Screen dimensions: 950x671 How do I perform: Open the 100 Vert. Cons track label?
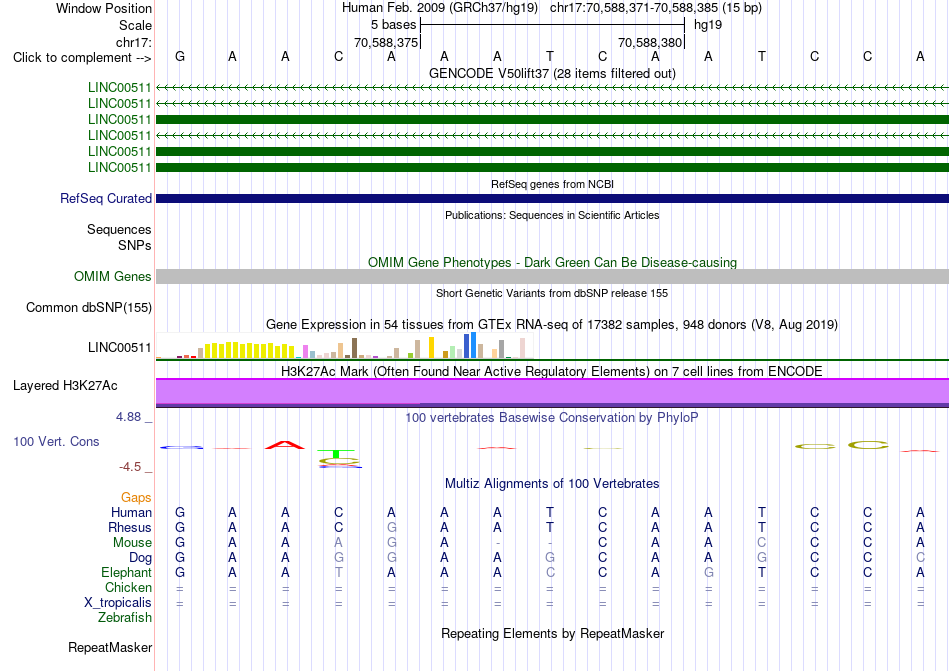56,441
